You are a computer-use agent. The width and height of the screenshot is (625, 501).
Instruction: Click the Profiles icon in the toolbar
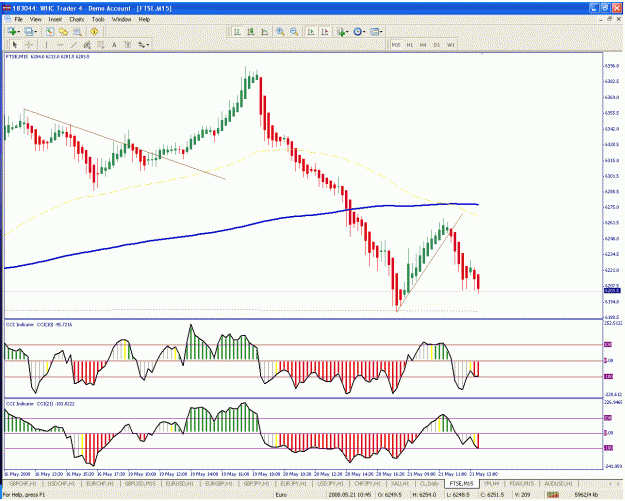click(x=28, y=32)
